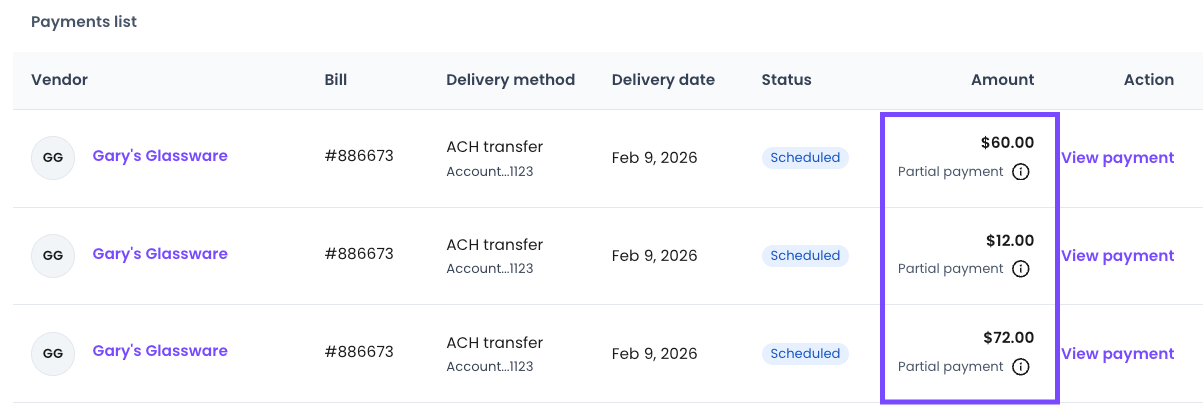1203x405 pixels.
Task: Click GG avatar in the $60.00 row
Action: [x=53, y=158]
